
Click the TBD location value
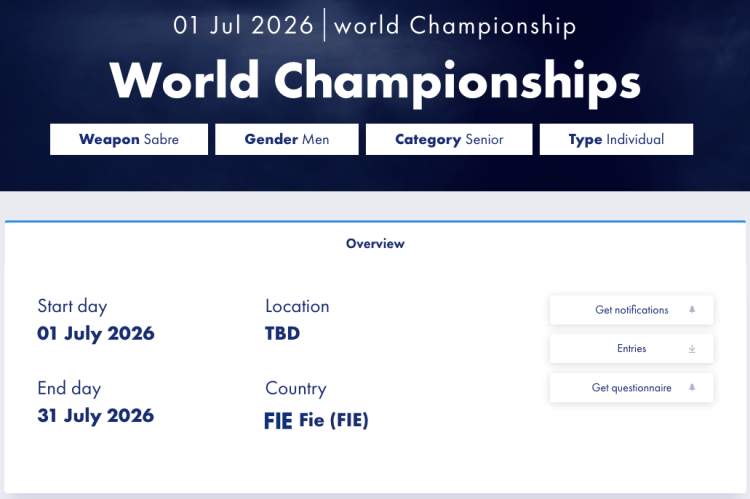pyautogui.click(x=282, y=333)
